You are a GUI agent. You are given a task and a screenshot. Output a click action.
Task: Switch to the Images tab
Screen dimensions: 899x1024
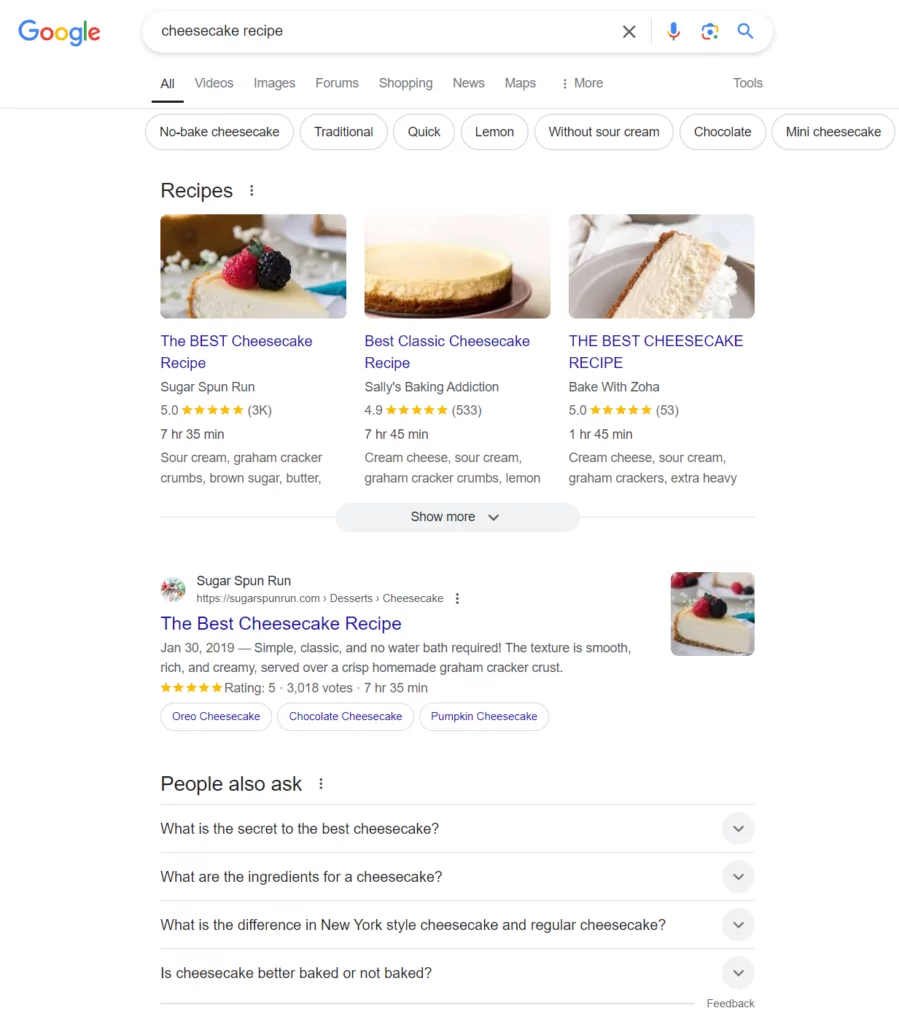[x=274, y=84]
